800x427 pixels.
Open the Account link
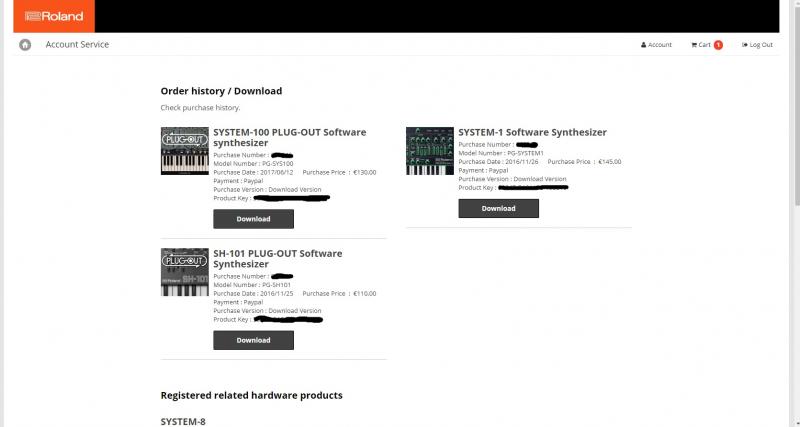coord(656,45)
